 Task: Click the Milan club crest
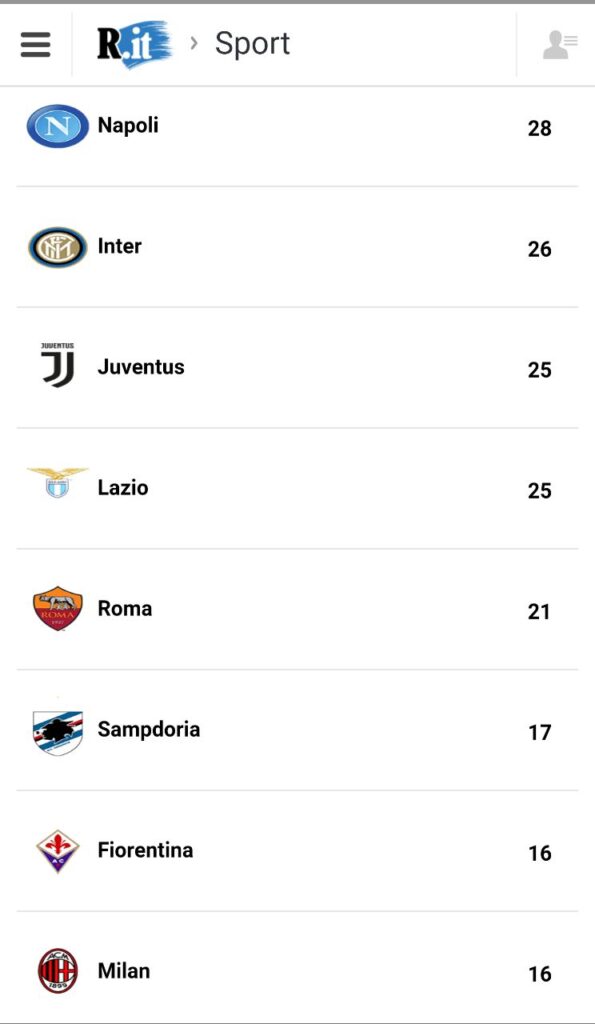57,971
